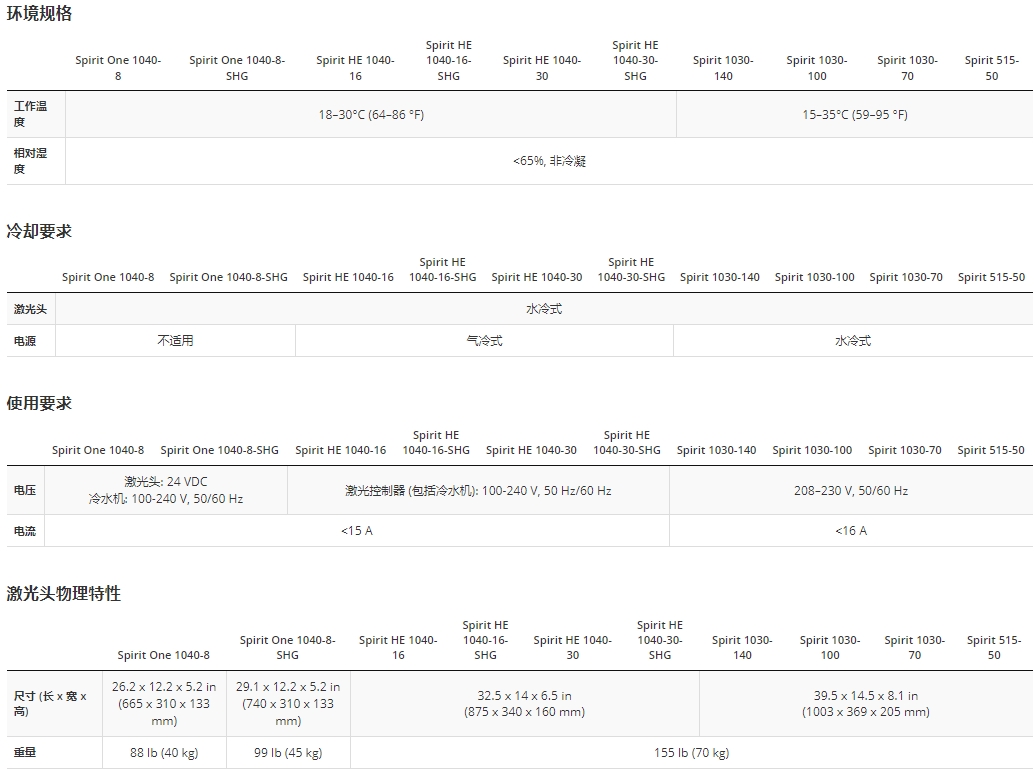Select the 18–30°C (64–86 °F) temperature cell
This screenshot has width=1035, height=771.
(371, 115)
